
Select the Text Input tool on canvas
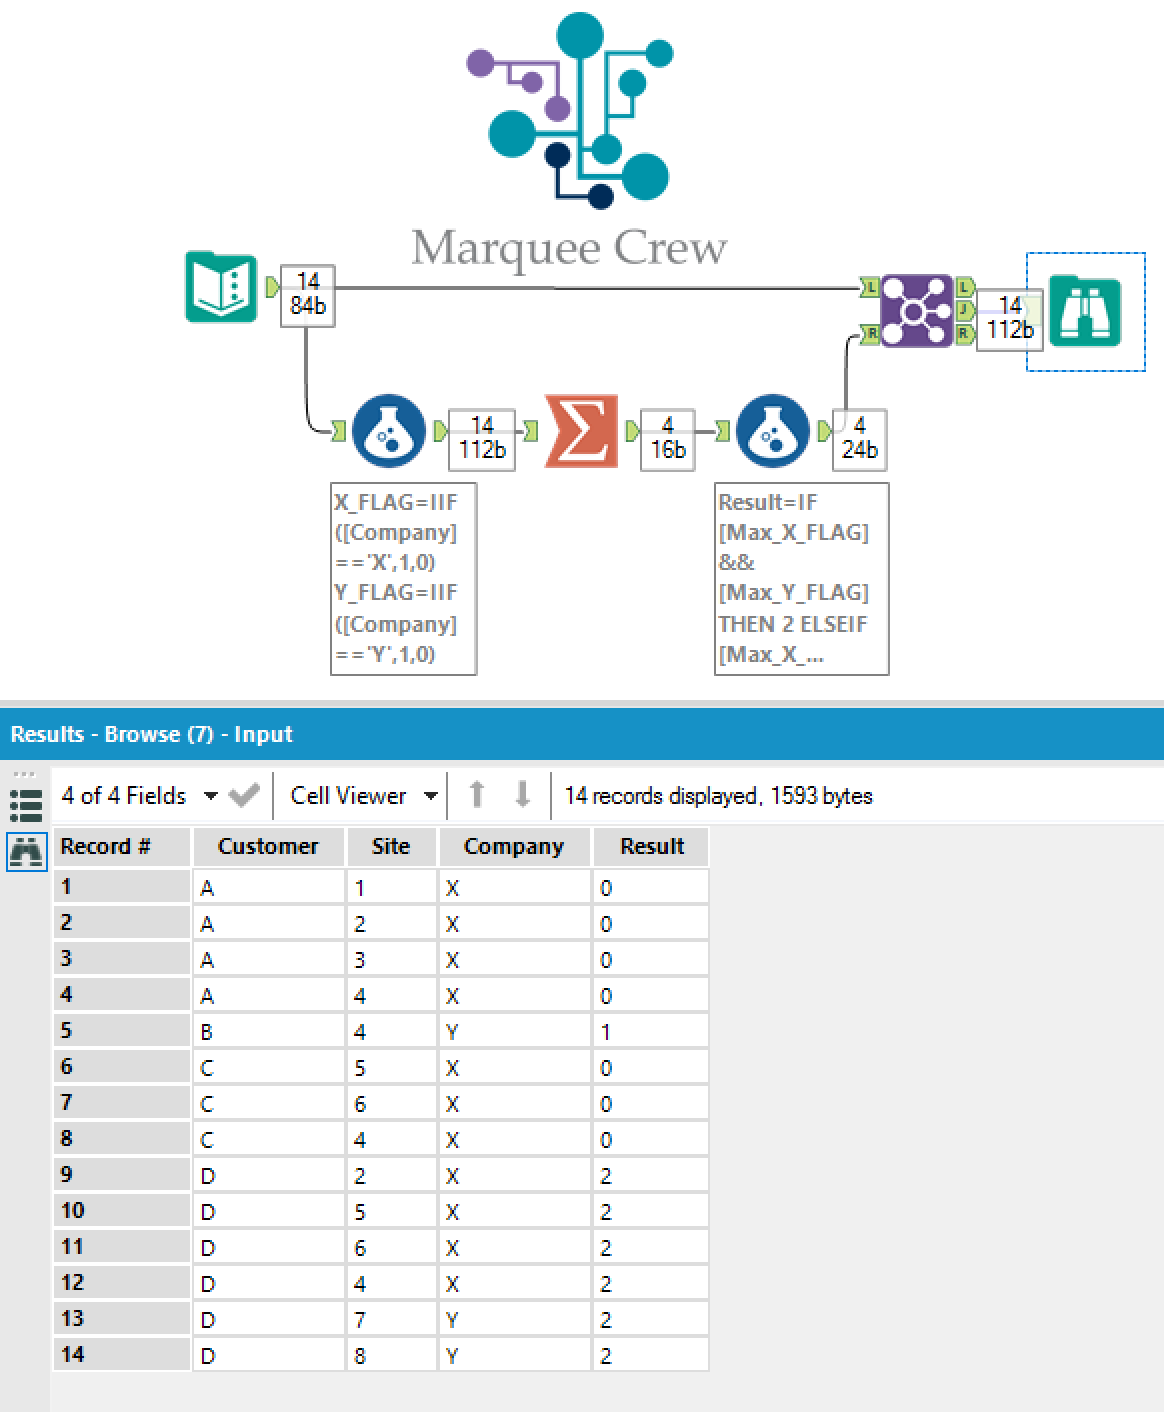(x=221, y=288)
